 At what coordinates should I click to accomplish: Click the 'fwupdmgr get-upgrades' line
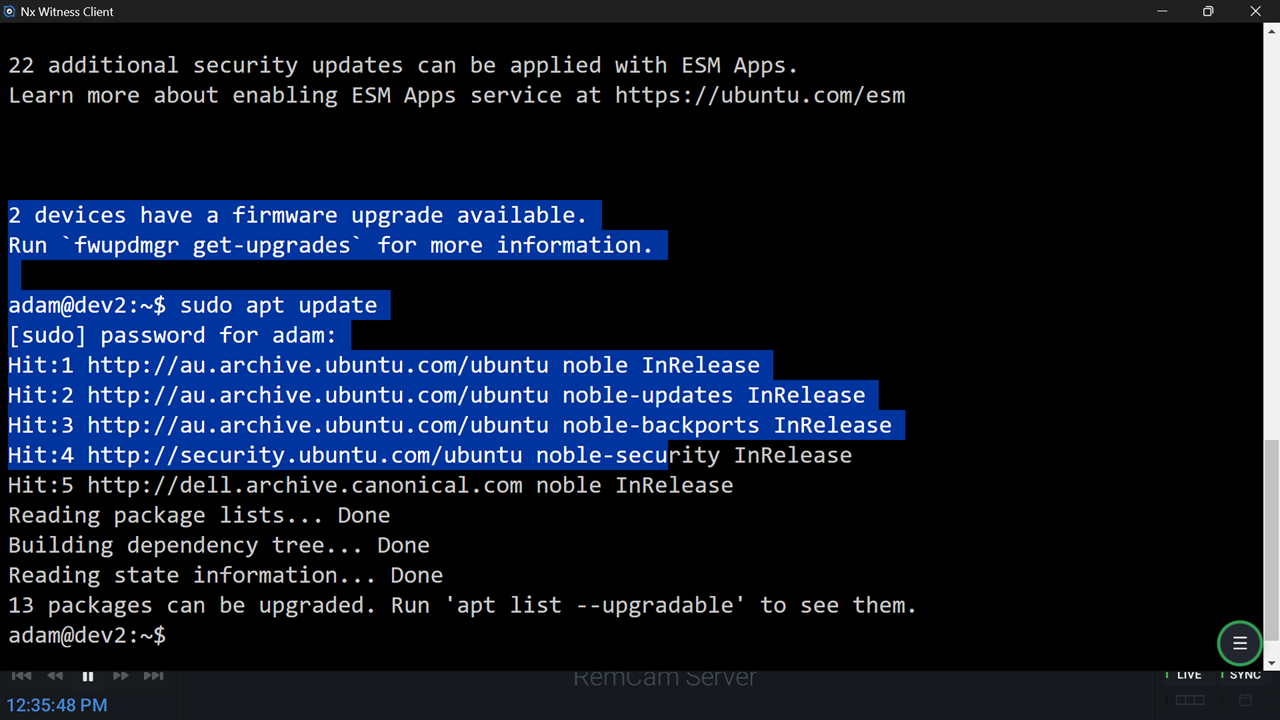331,246
